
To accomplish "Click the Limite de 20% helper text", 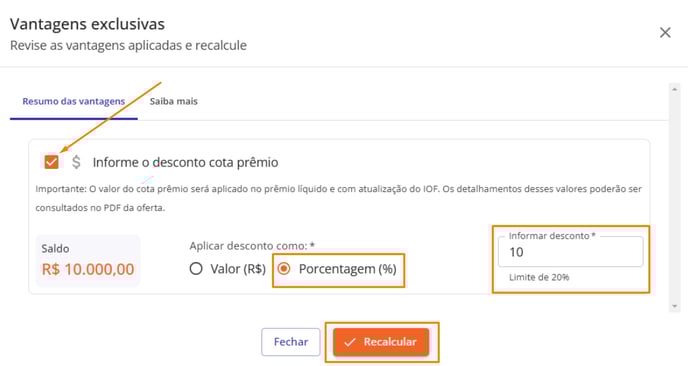I will pos(539,277).
